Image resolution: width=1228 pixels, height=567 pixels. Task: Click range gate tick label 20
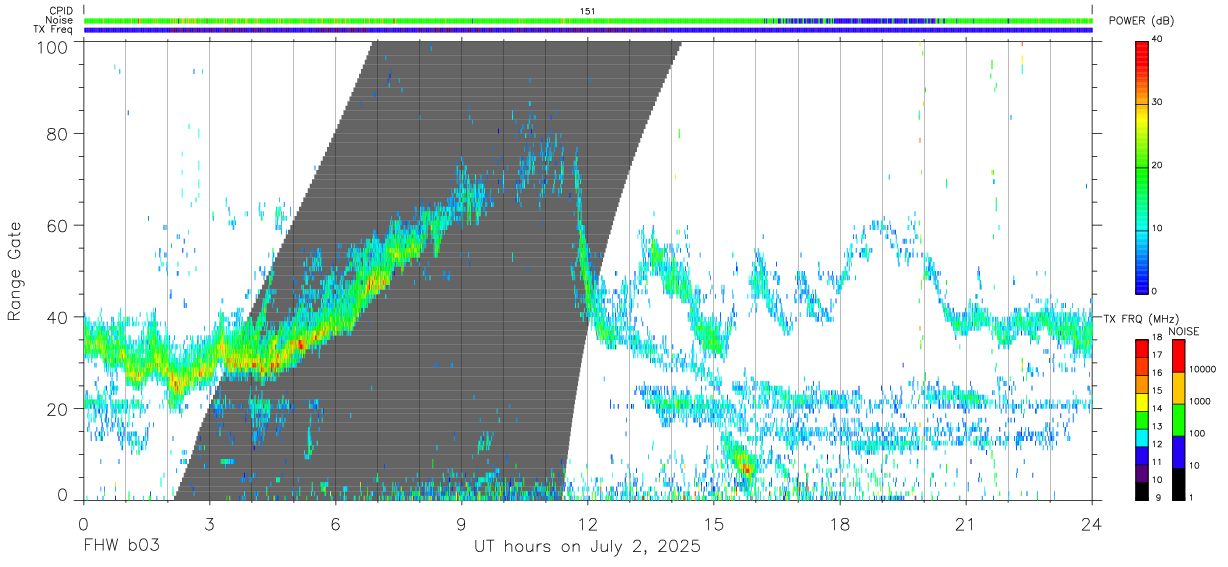pyautogui.click(x=58, y=409)
